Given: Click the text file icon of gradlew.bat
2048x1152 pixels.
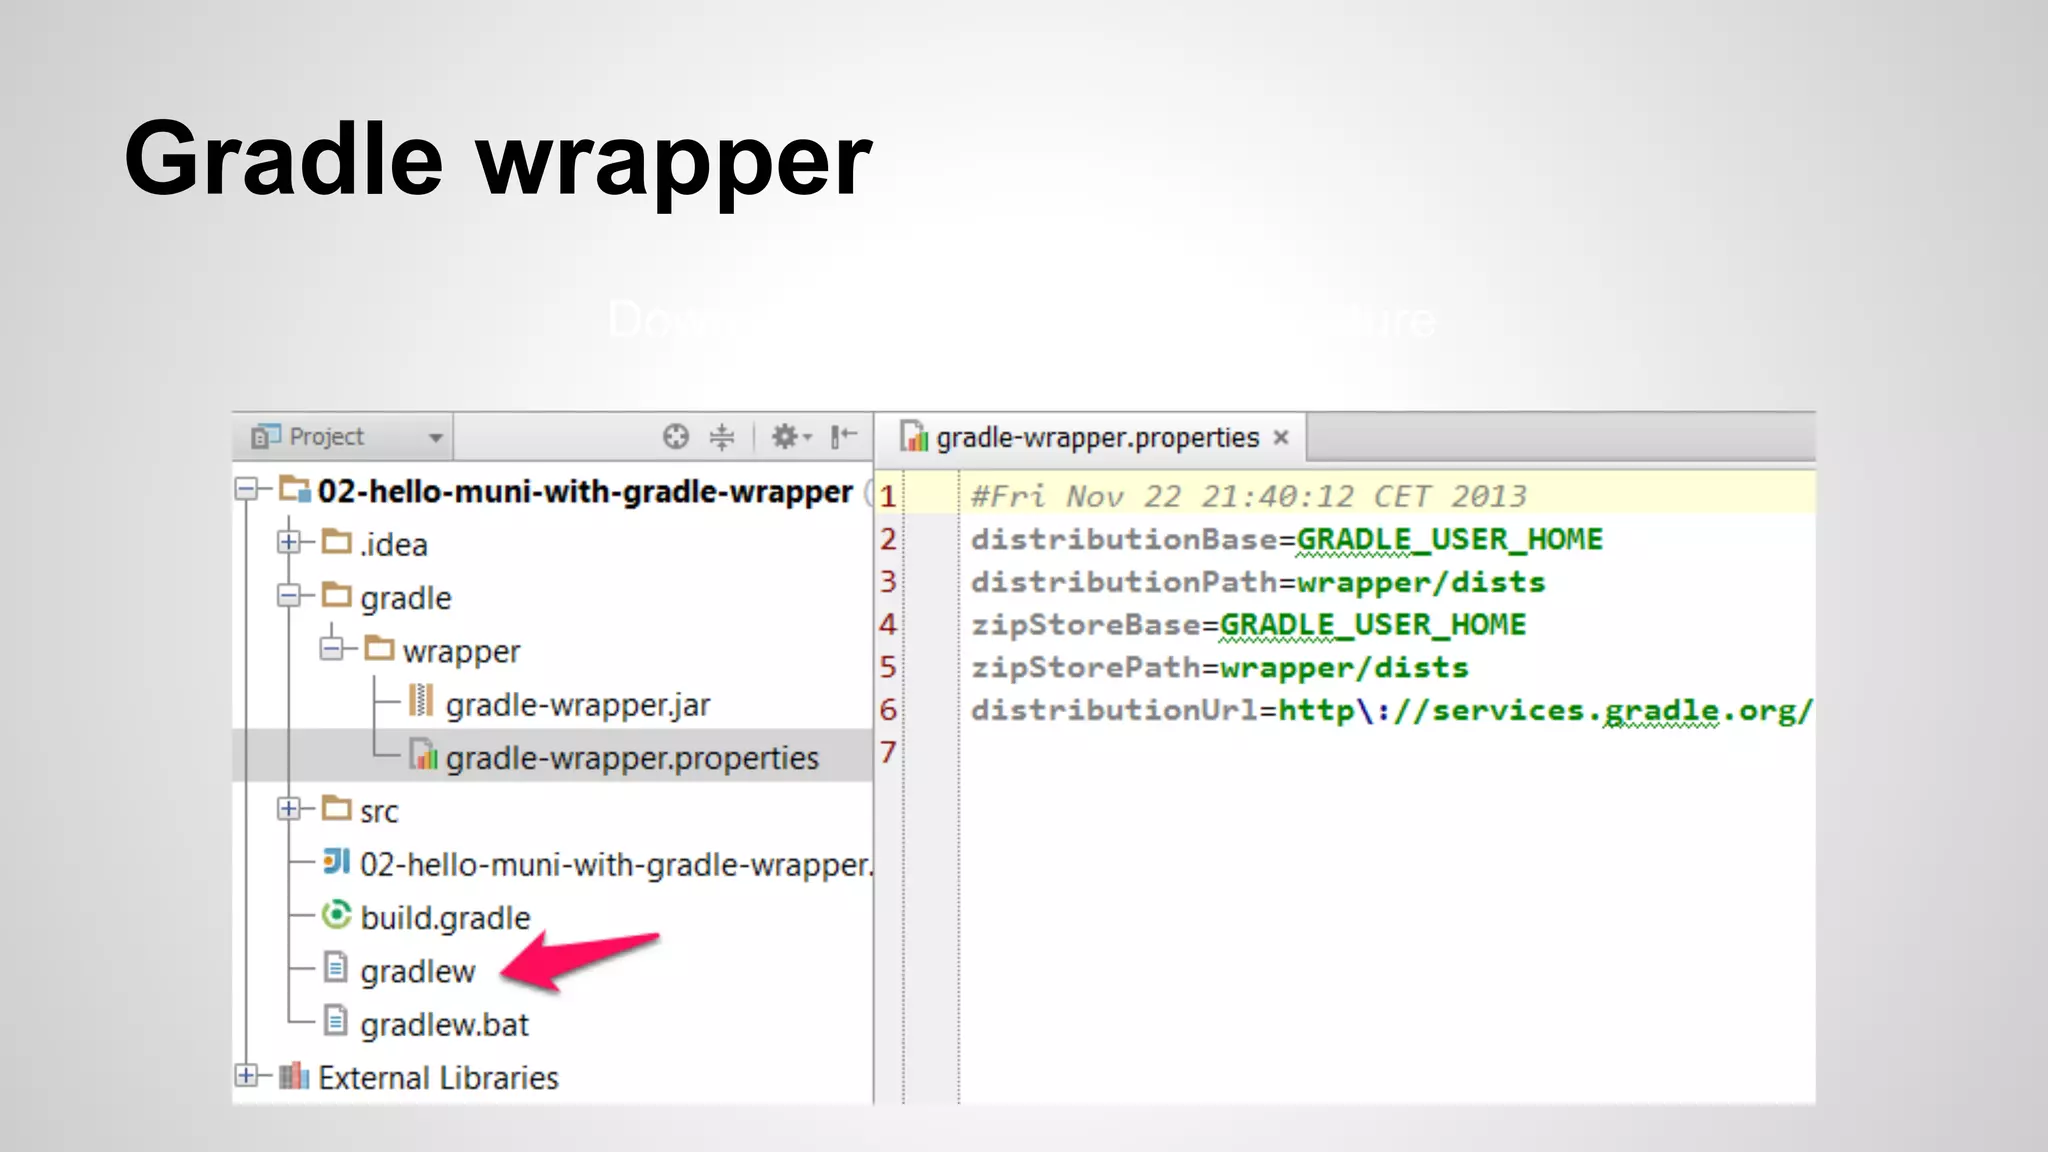Looking at the screenshot, I should tap(336, 1020).
